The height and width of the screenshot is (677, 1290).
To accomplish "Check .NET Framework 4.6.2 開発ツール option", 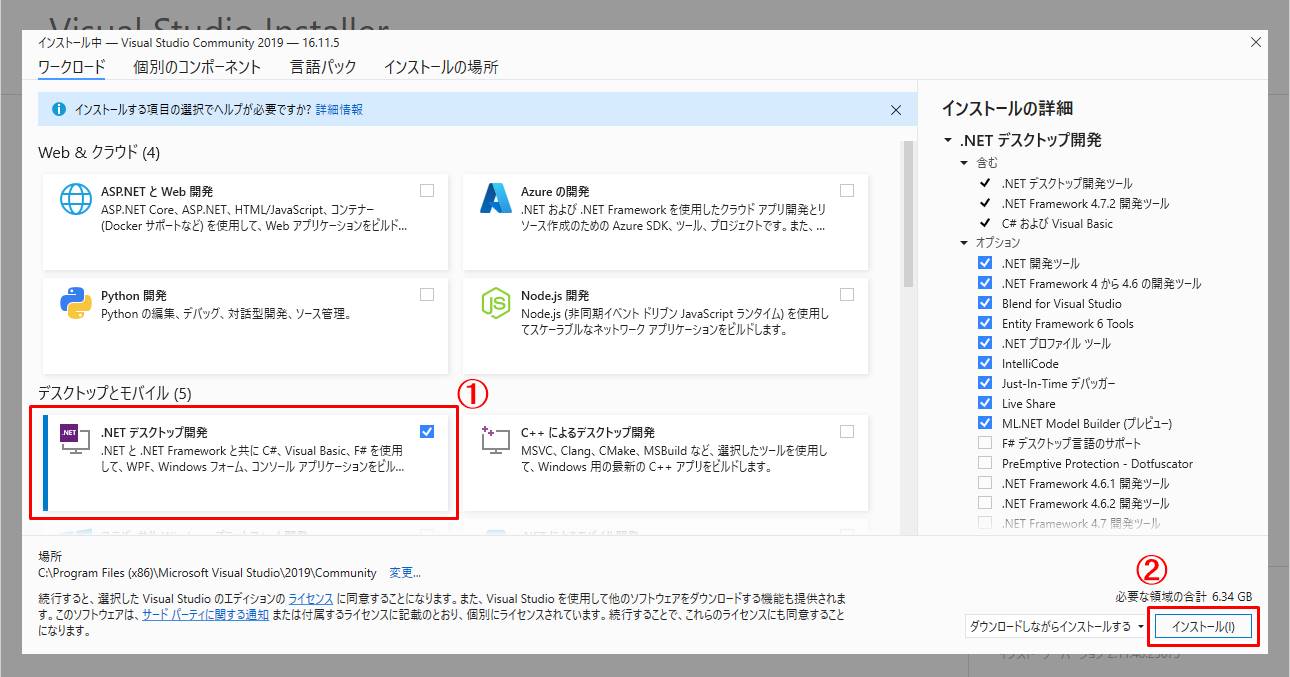I will tap(985, 503).
